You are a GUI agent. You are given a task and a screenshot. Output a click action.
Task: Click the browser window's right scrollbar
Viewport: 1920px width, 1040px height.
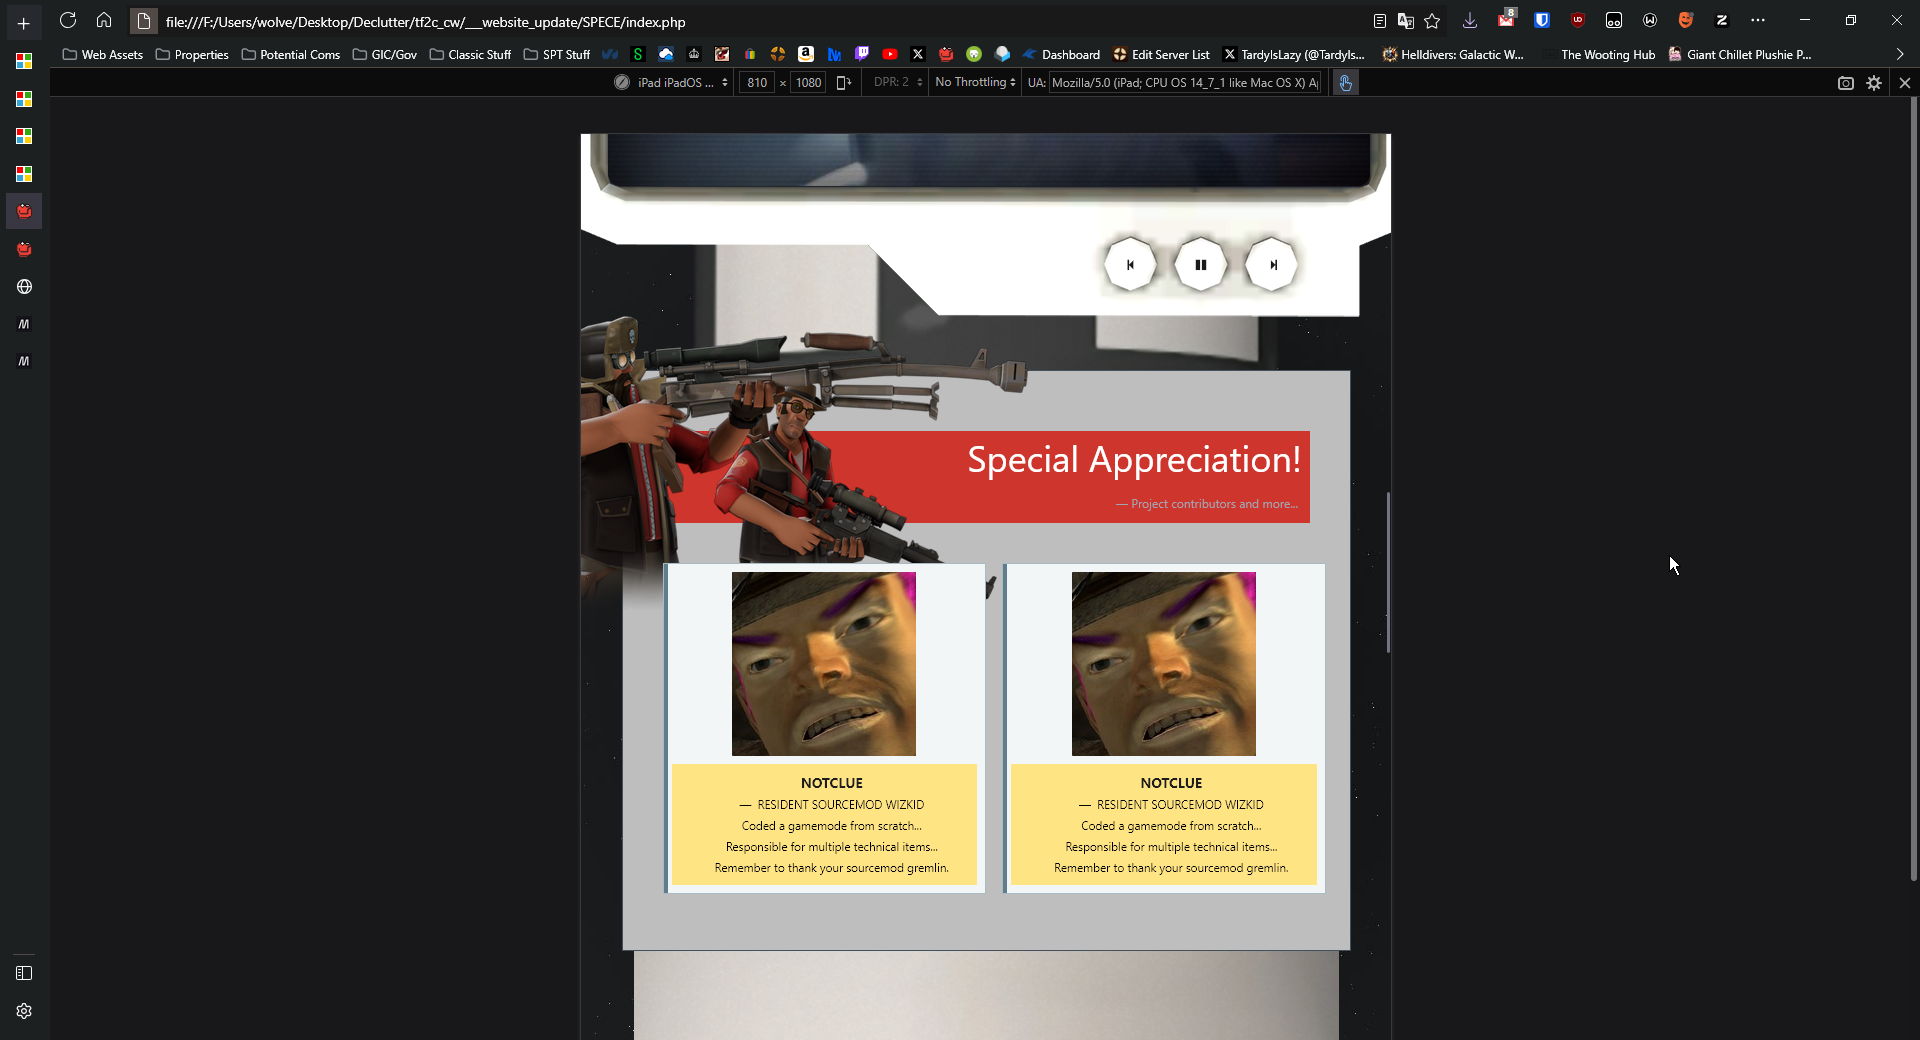[1913, 490]
